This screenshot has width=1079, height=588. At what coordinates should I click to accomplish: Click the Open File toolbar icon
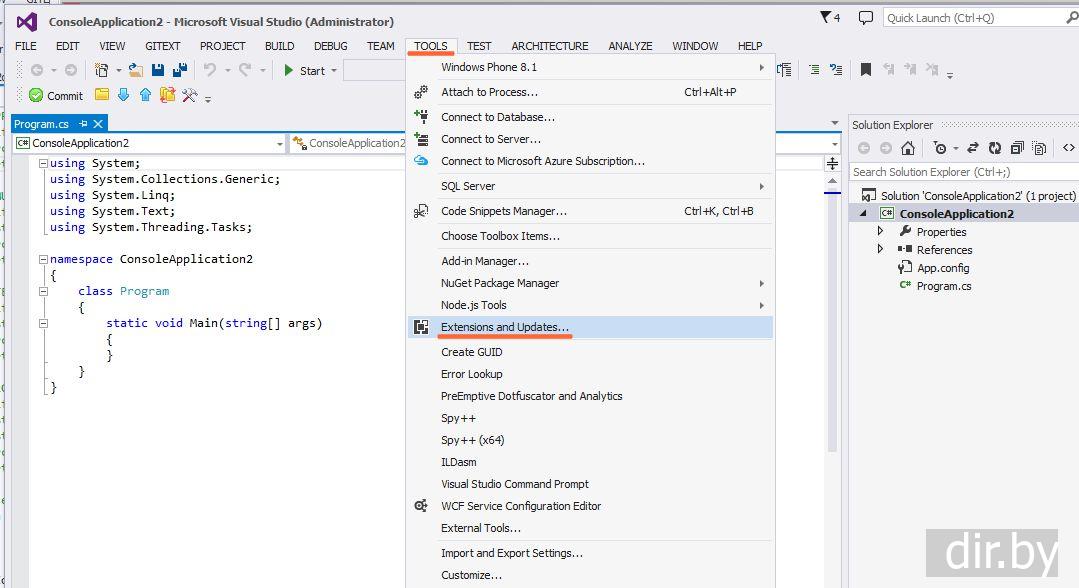pos(135,70)
